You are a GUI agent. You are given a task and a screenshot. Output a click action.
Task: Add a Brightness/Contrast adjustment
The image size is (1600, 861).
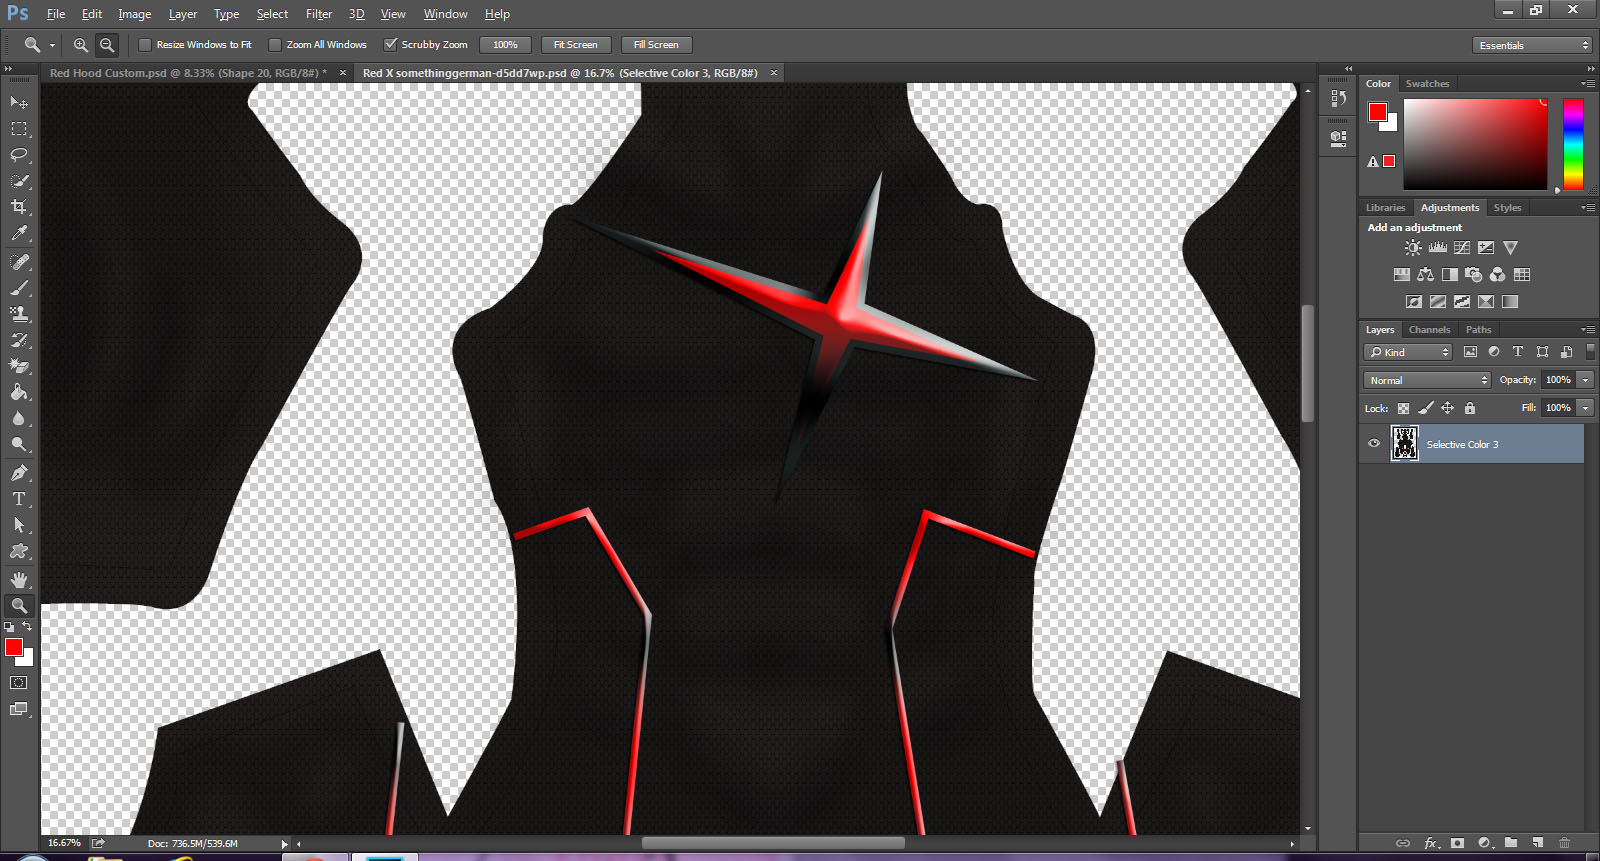[x=1413, y=248]
